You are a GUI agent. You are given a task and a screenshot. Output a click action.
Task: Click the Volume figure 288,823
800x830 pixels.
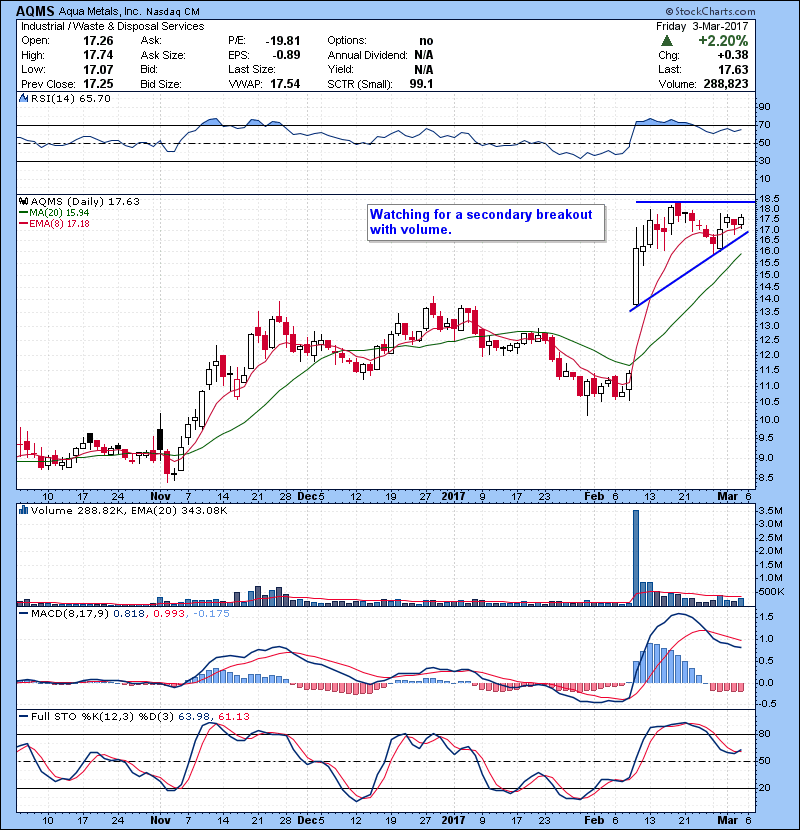pyautogui.click(x=726, y=84)
